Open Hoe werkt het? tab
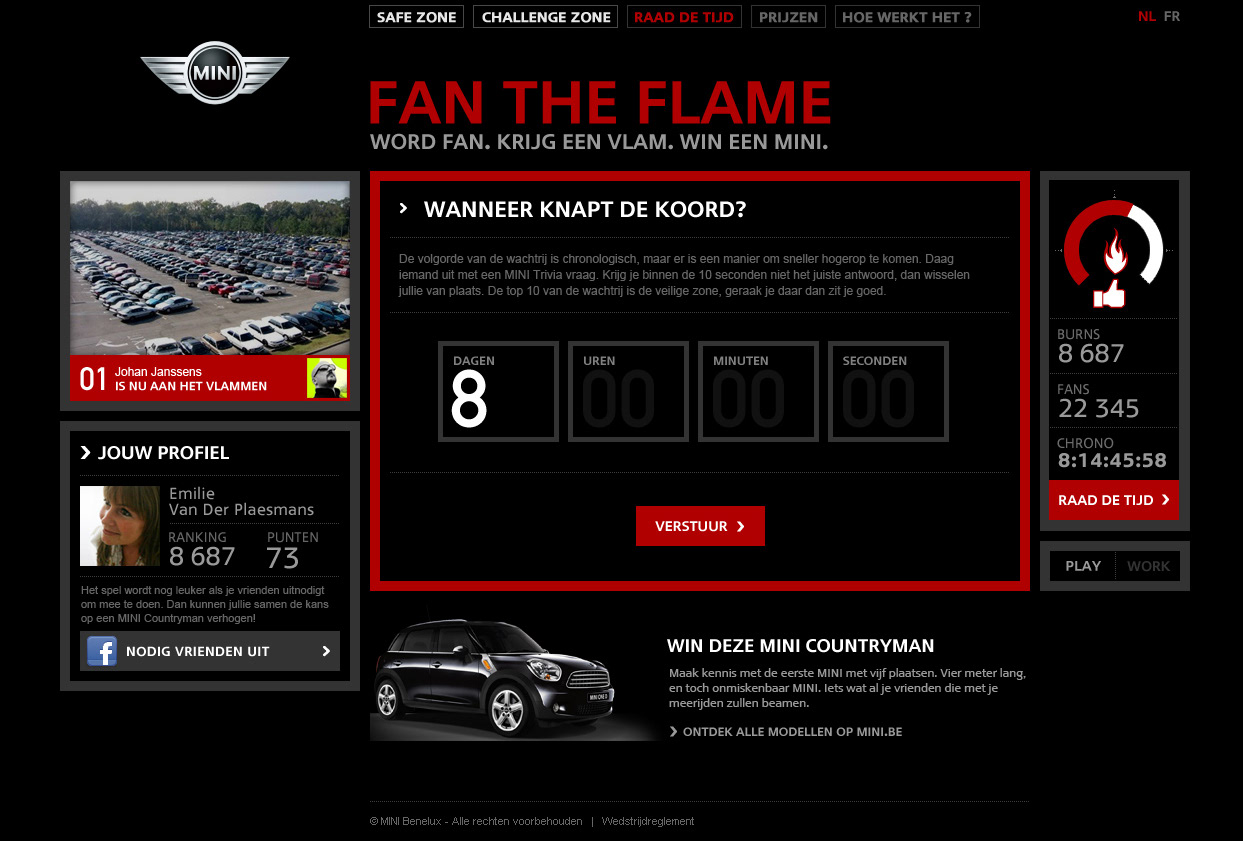The image size is (1243, 841). 907,17
